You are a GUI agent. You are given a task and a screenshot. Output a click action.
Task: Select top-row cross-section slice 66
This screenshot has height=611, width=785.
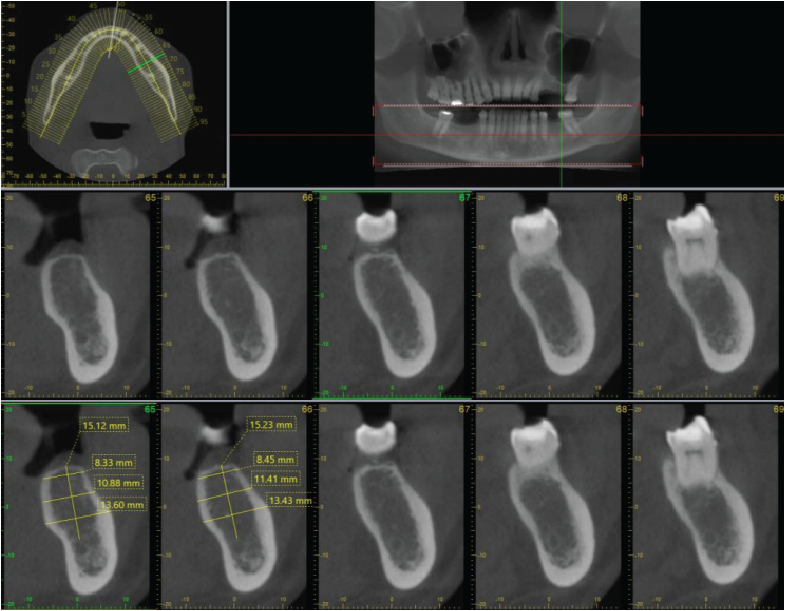coord(235,295)
